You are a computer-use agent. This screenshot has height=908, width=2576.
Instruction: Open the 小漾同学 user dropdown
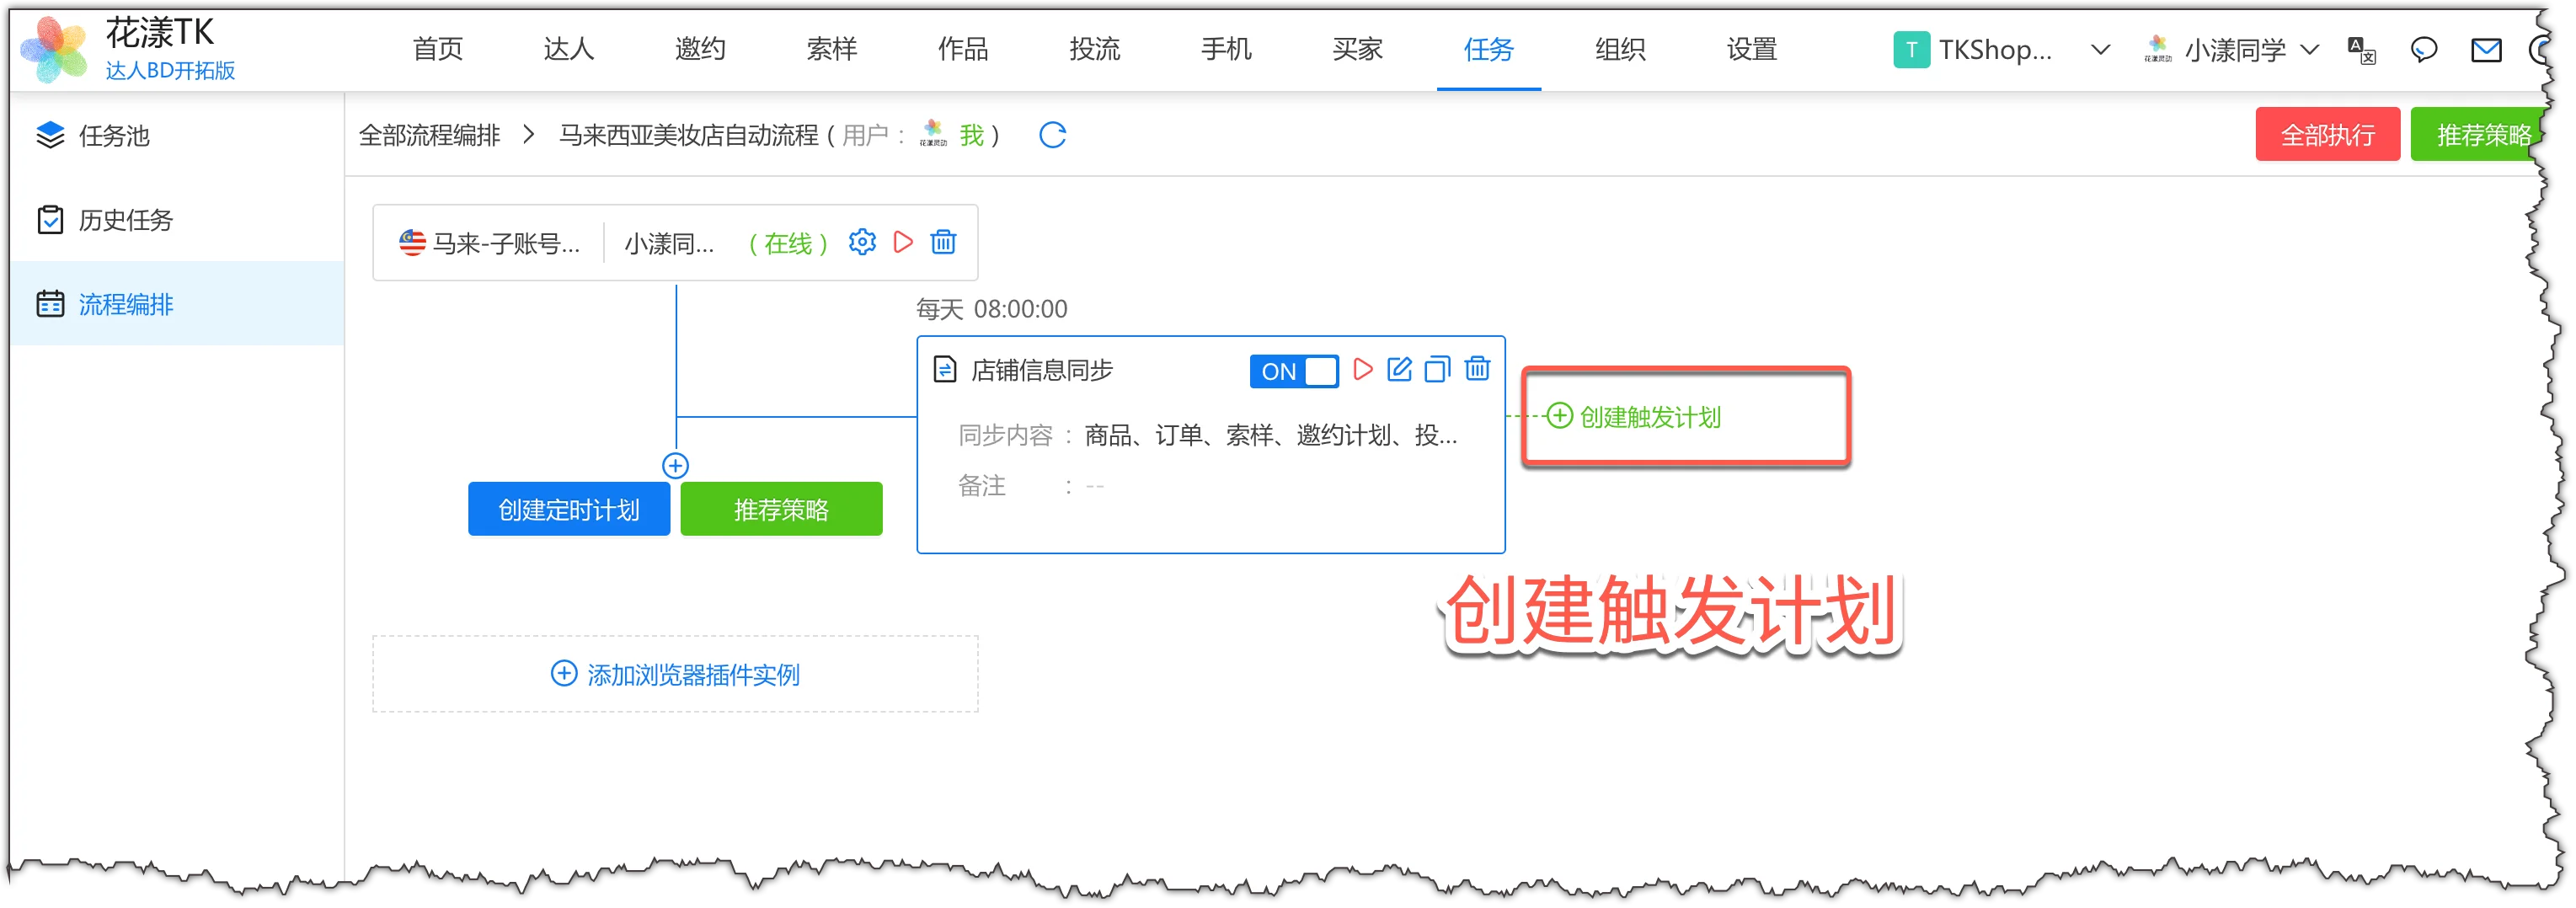tap(2232, 50)
